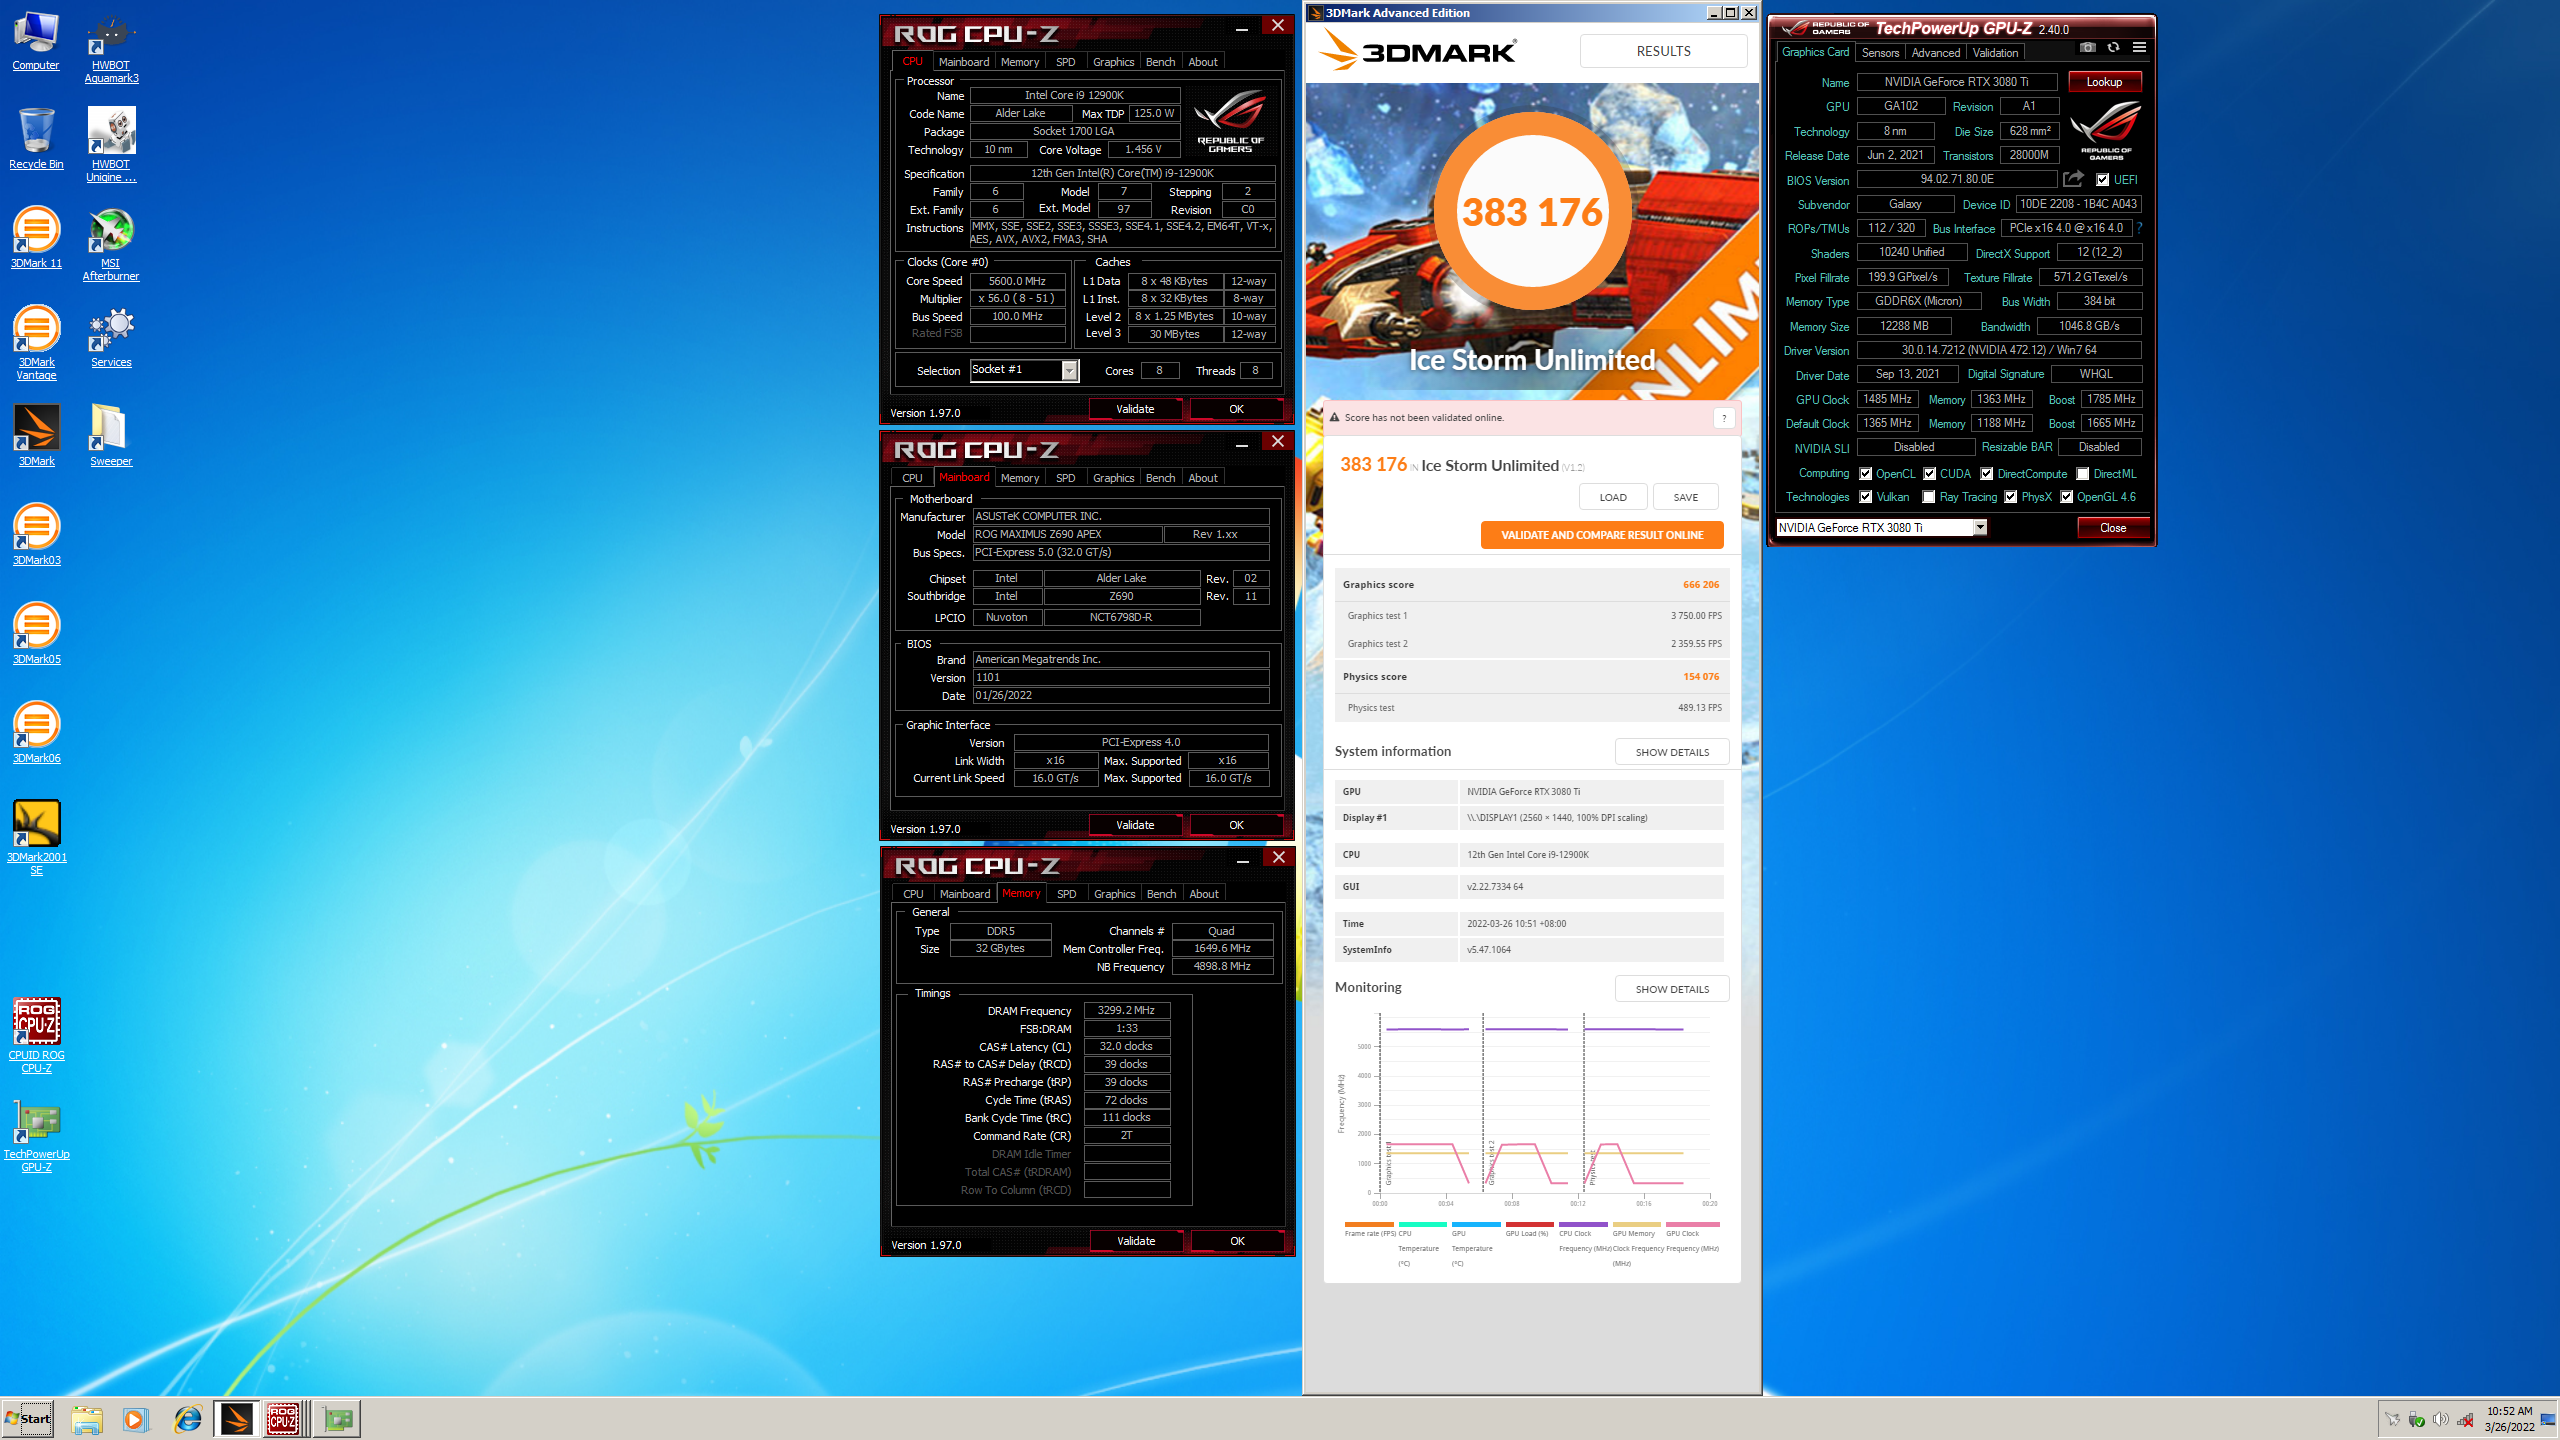
Task: Open the Recycle Bin on the desktop
Action: pyautogui.click(x=36, y=139)
